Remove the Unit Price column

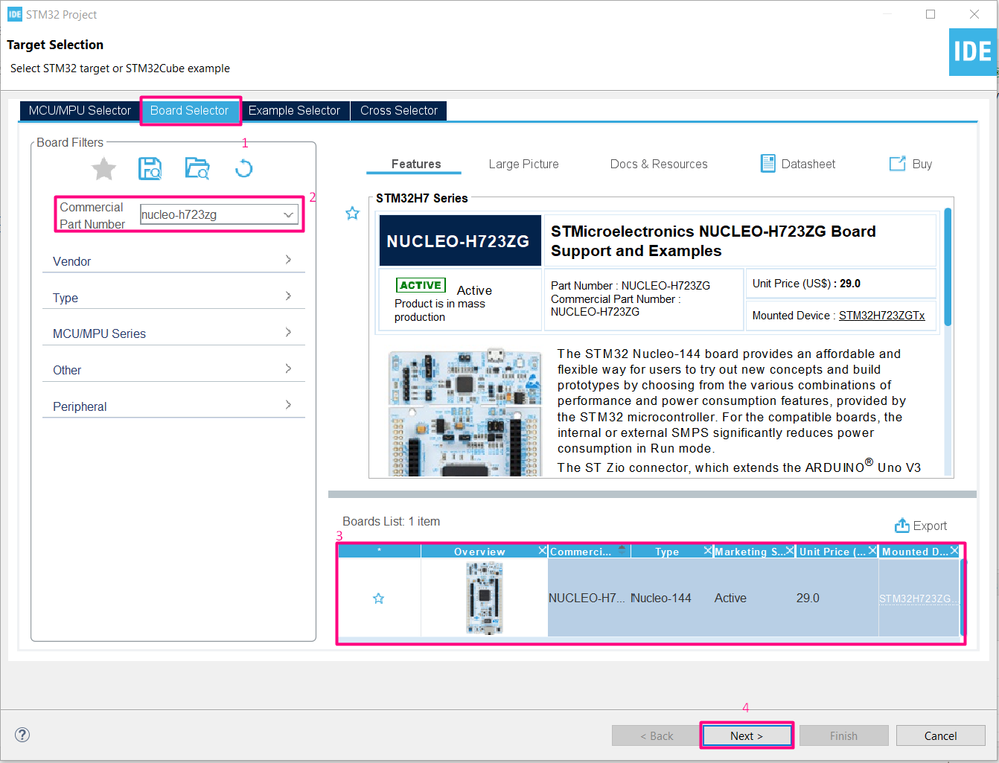873,550
